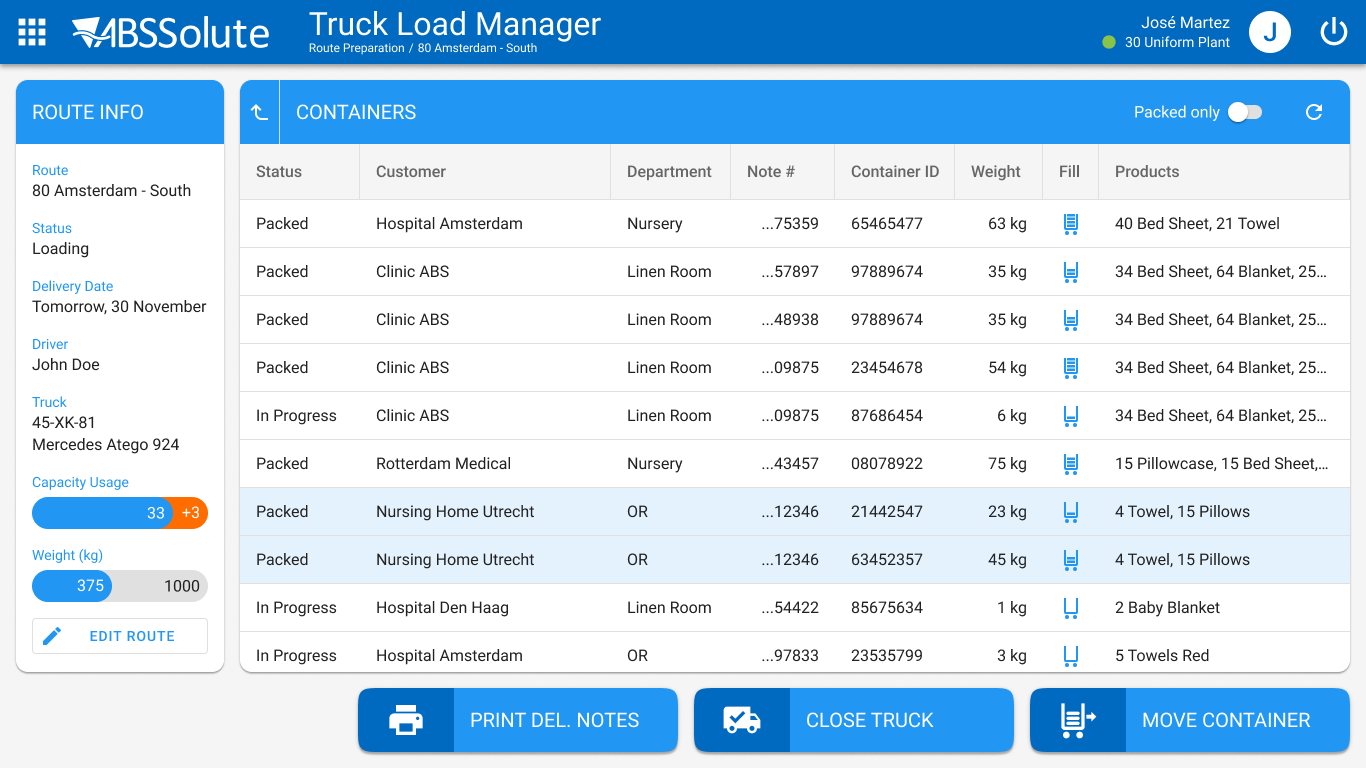Sort by Department column header
The width and height of the screenshot is (1366, 768).
coord(669,172)
